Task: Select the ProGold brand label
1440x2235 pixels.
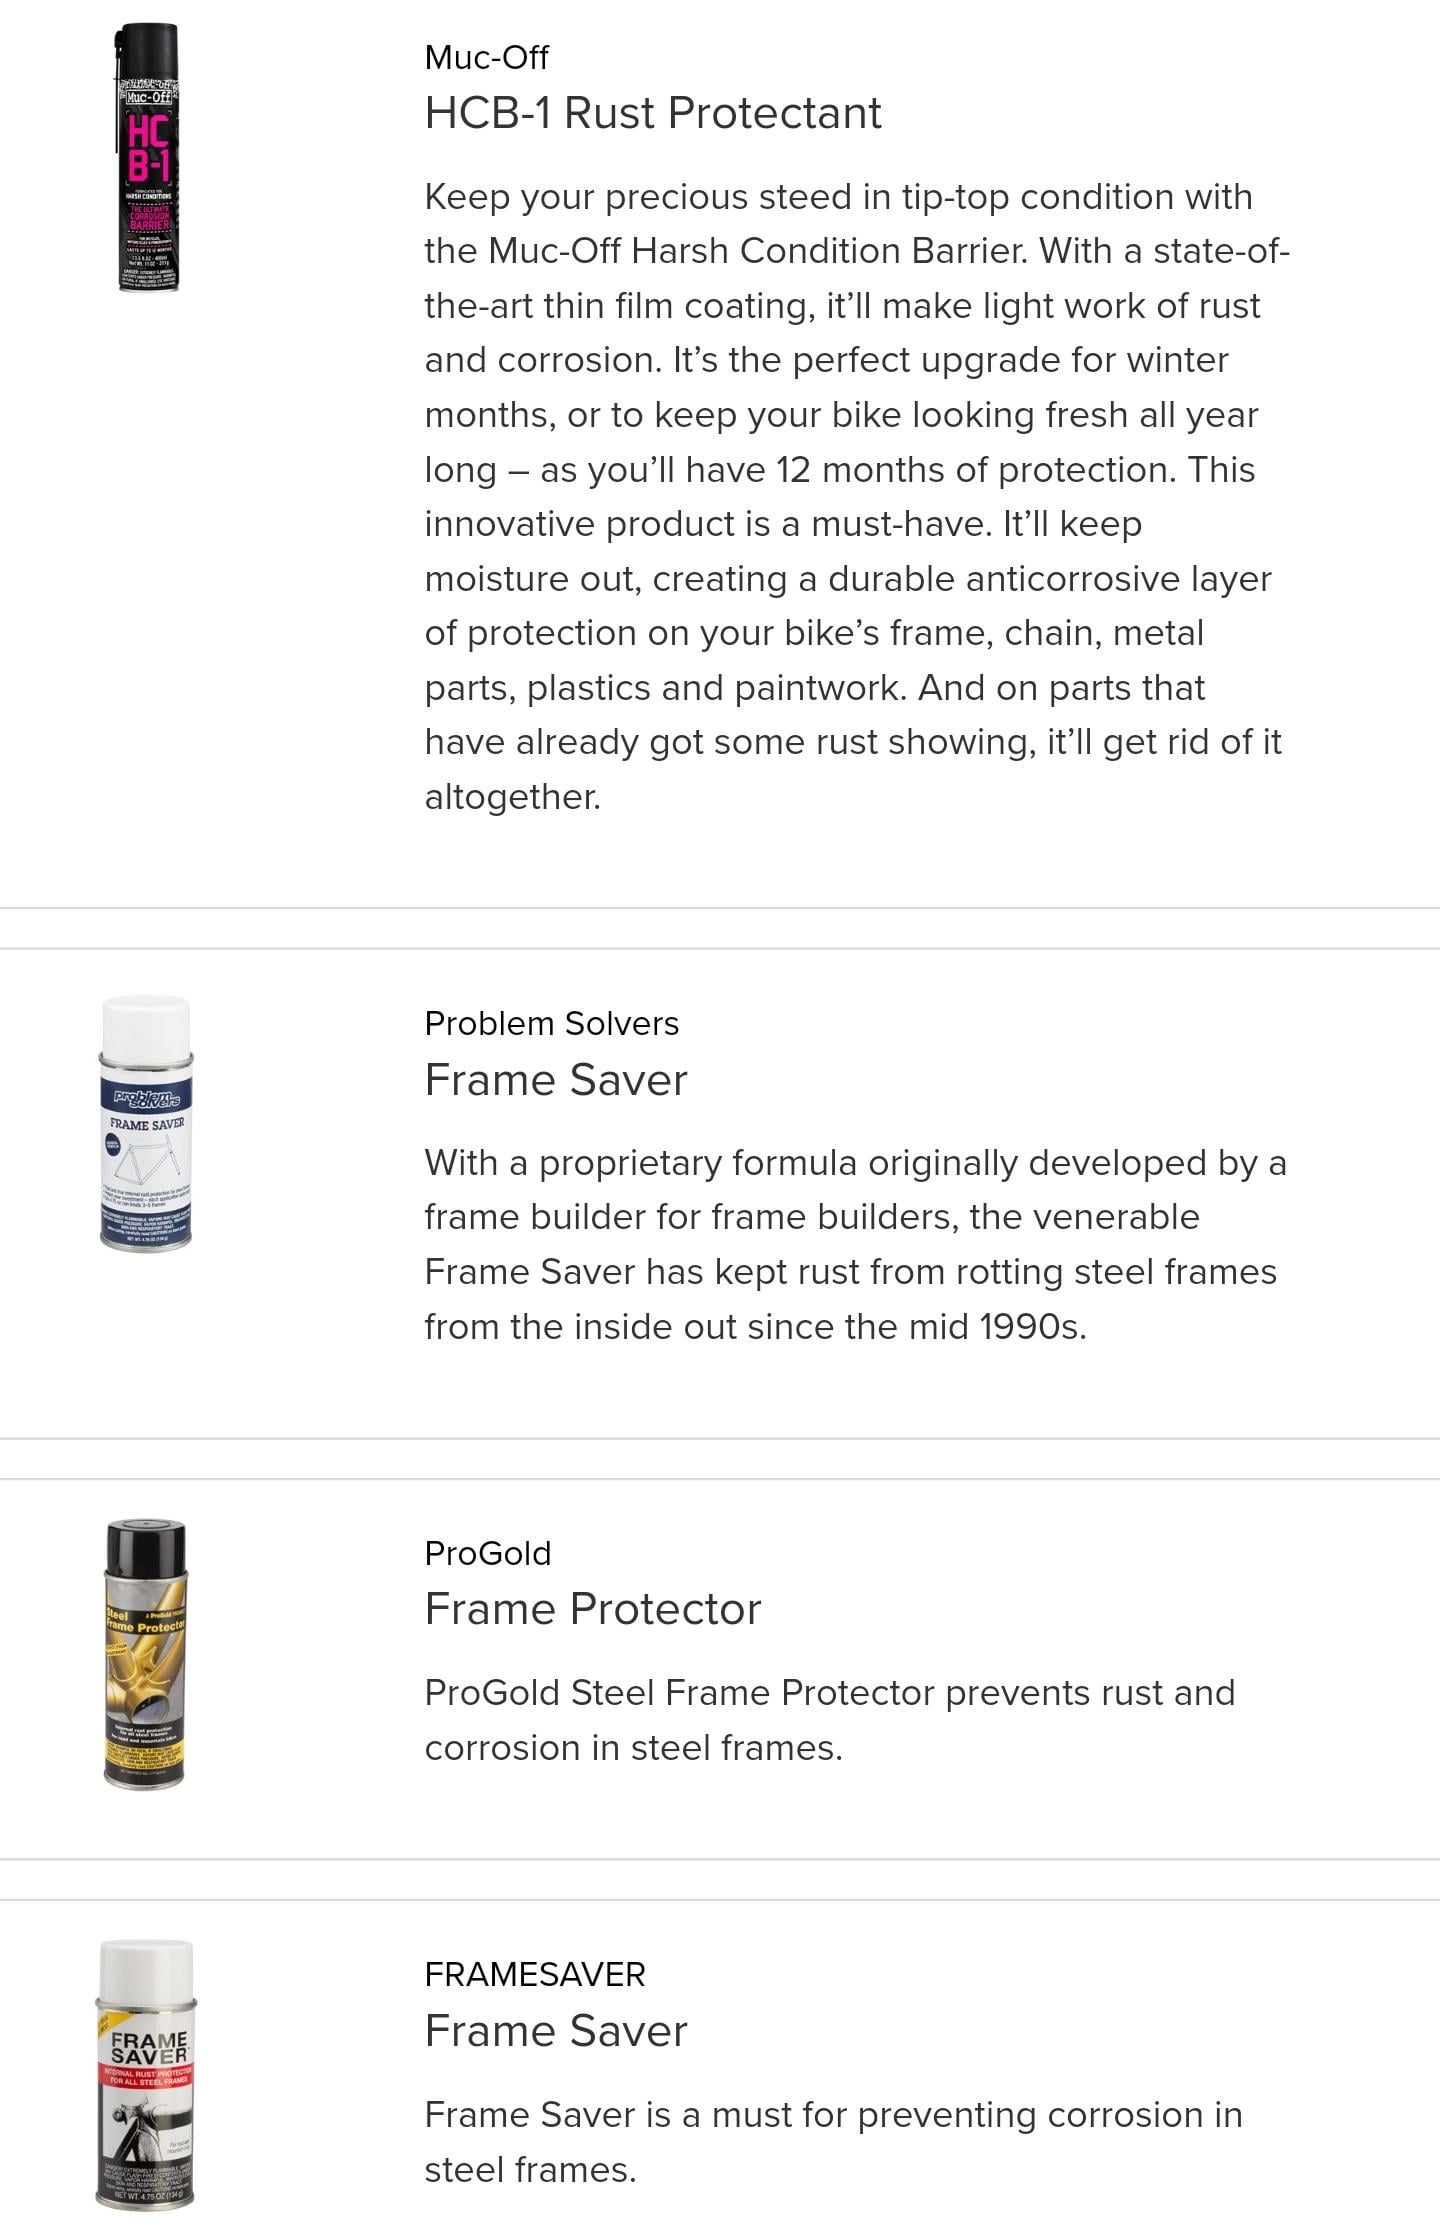Action: click(488, 1553)
